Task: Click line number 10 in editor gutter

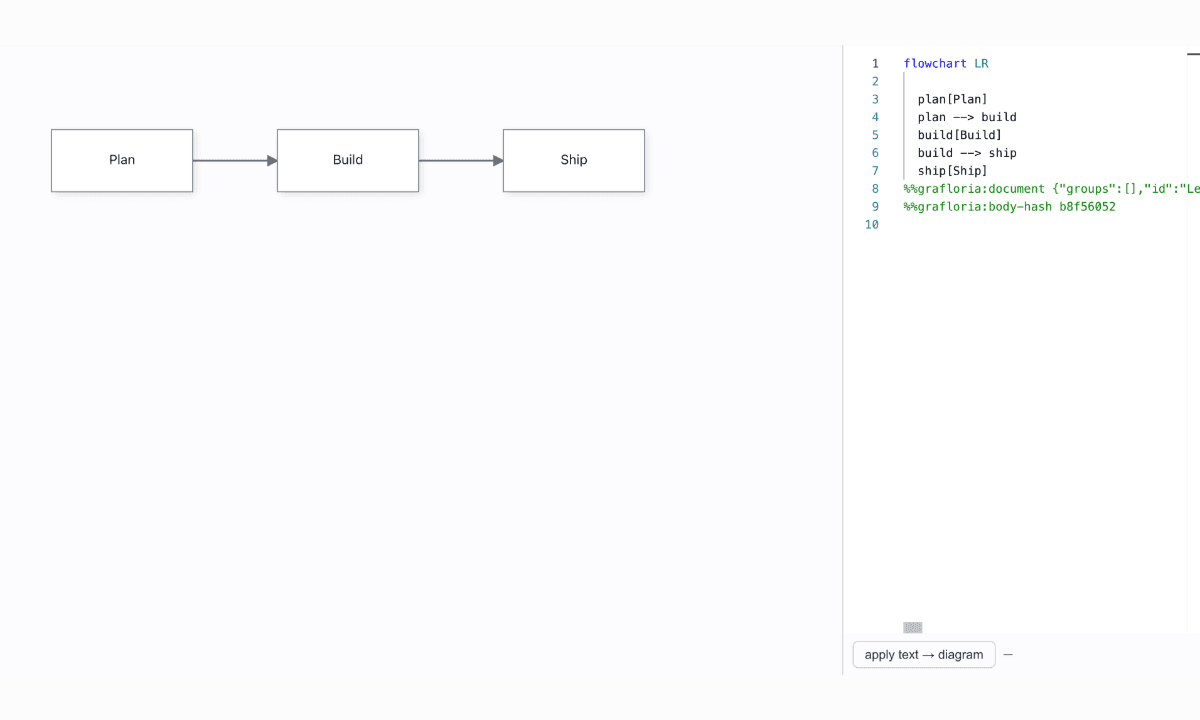Action: pos(871,225)
